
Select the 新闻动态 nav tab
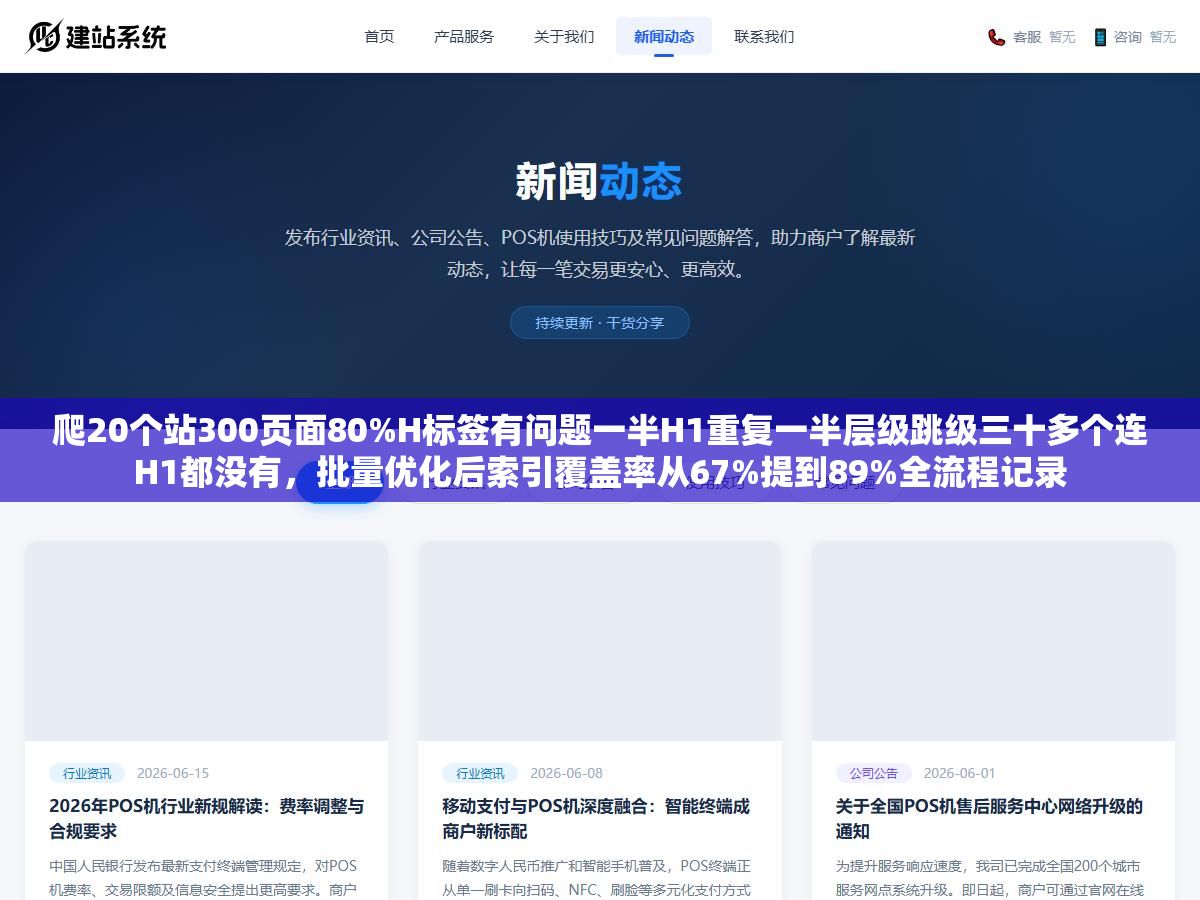click(x=664, y=36)
